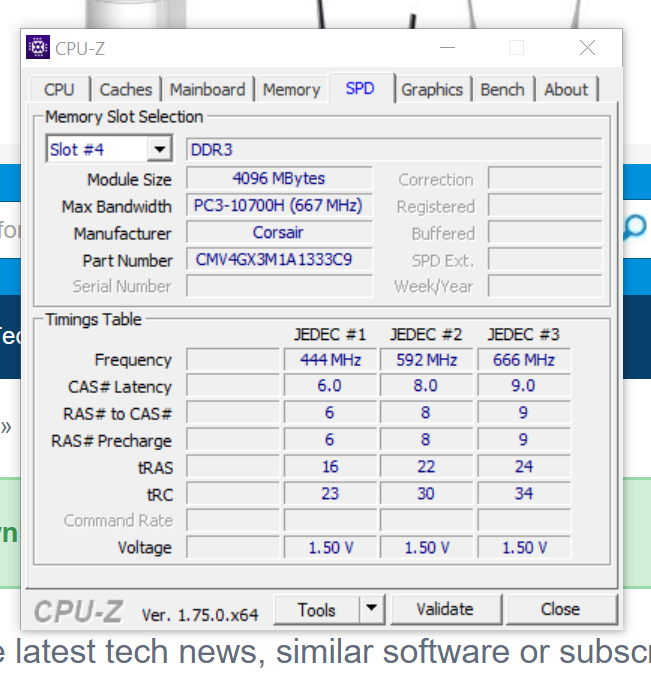Open the About tab
The height and width of the screenshot is (677, 651).
(x=566, y=90)
